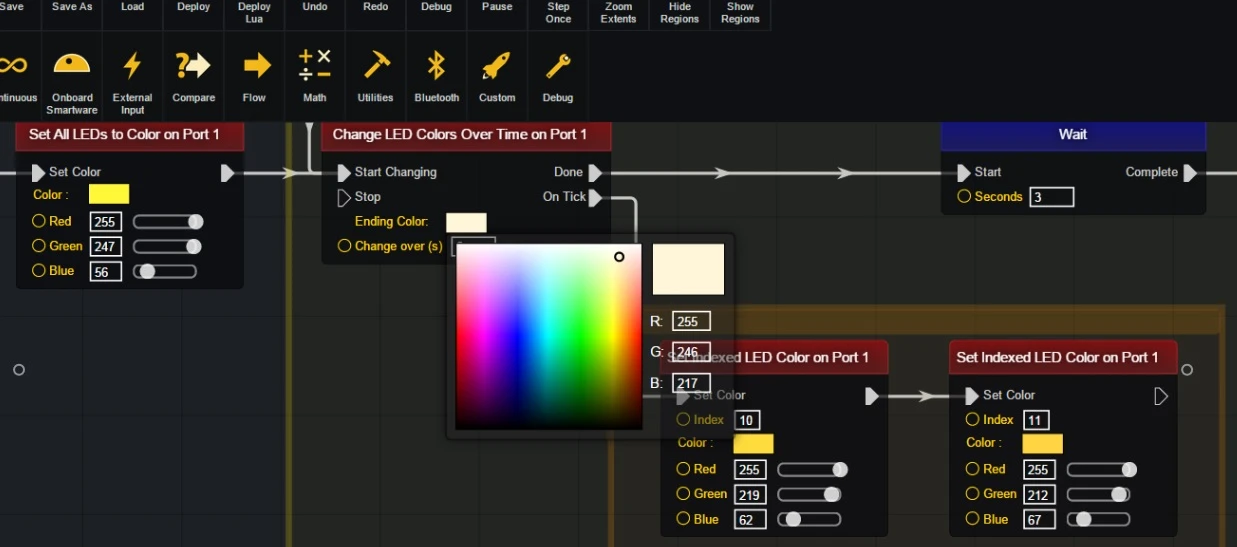This screenshot has width=1237, height=547.
Task: Toggle the Change over (s) input port
Action: click(344, 245)
